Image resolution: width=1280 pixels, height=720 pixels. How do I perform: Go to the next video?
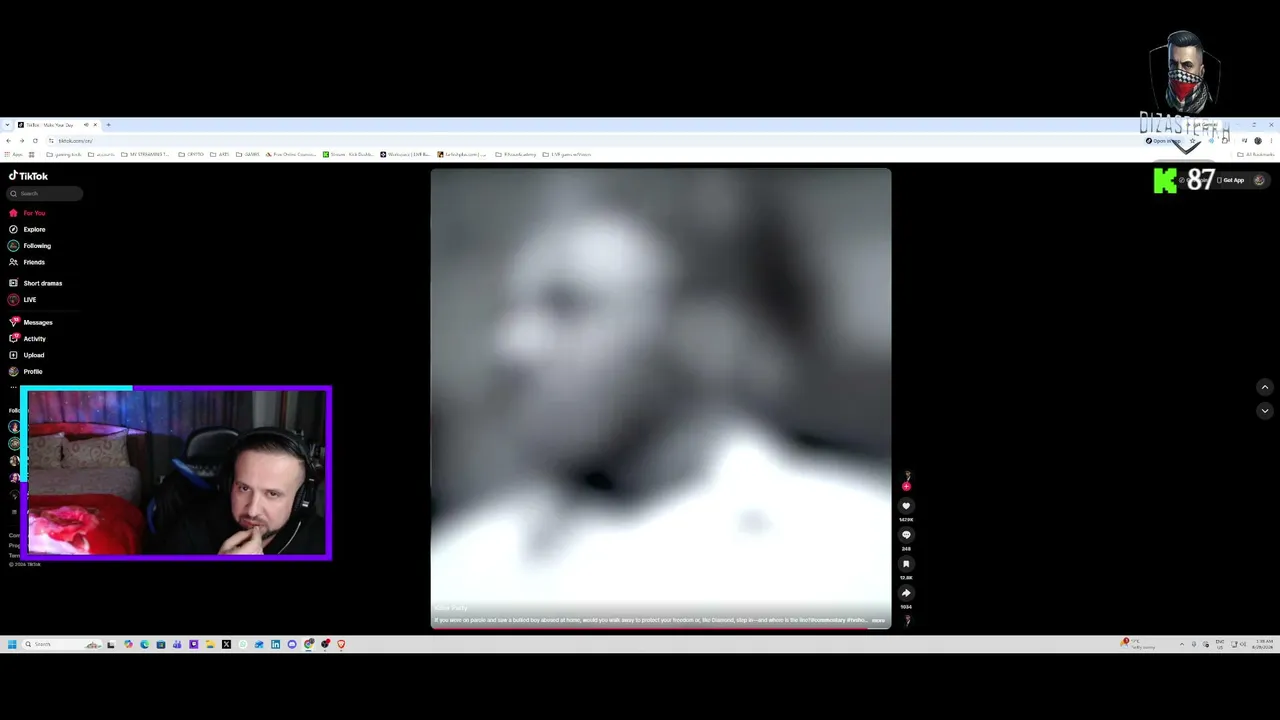point(1264,411)
